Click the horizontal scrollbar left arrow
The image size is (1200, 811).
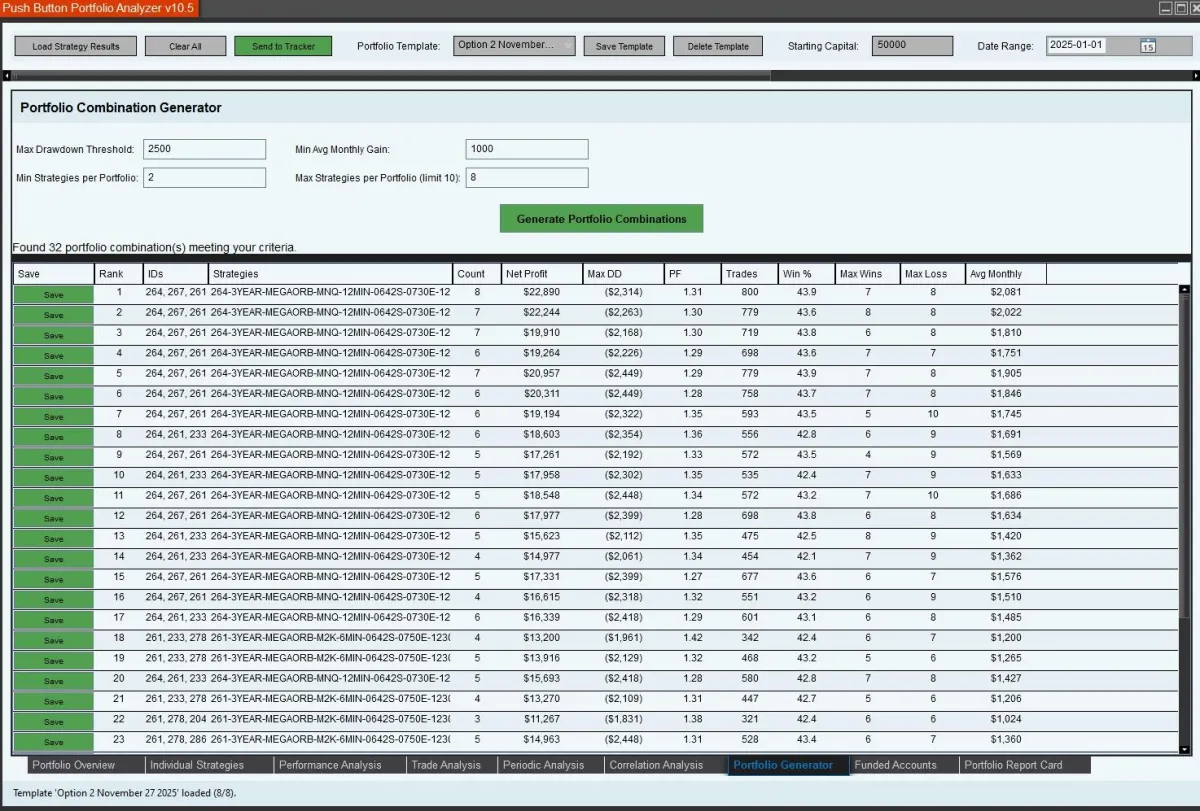pos(7,75)
